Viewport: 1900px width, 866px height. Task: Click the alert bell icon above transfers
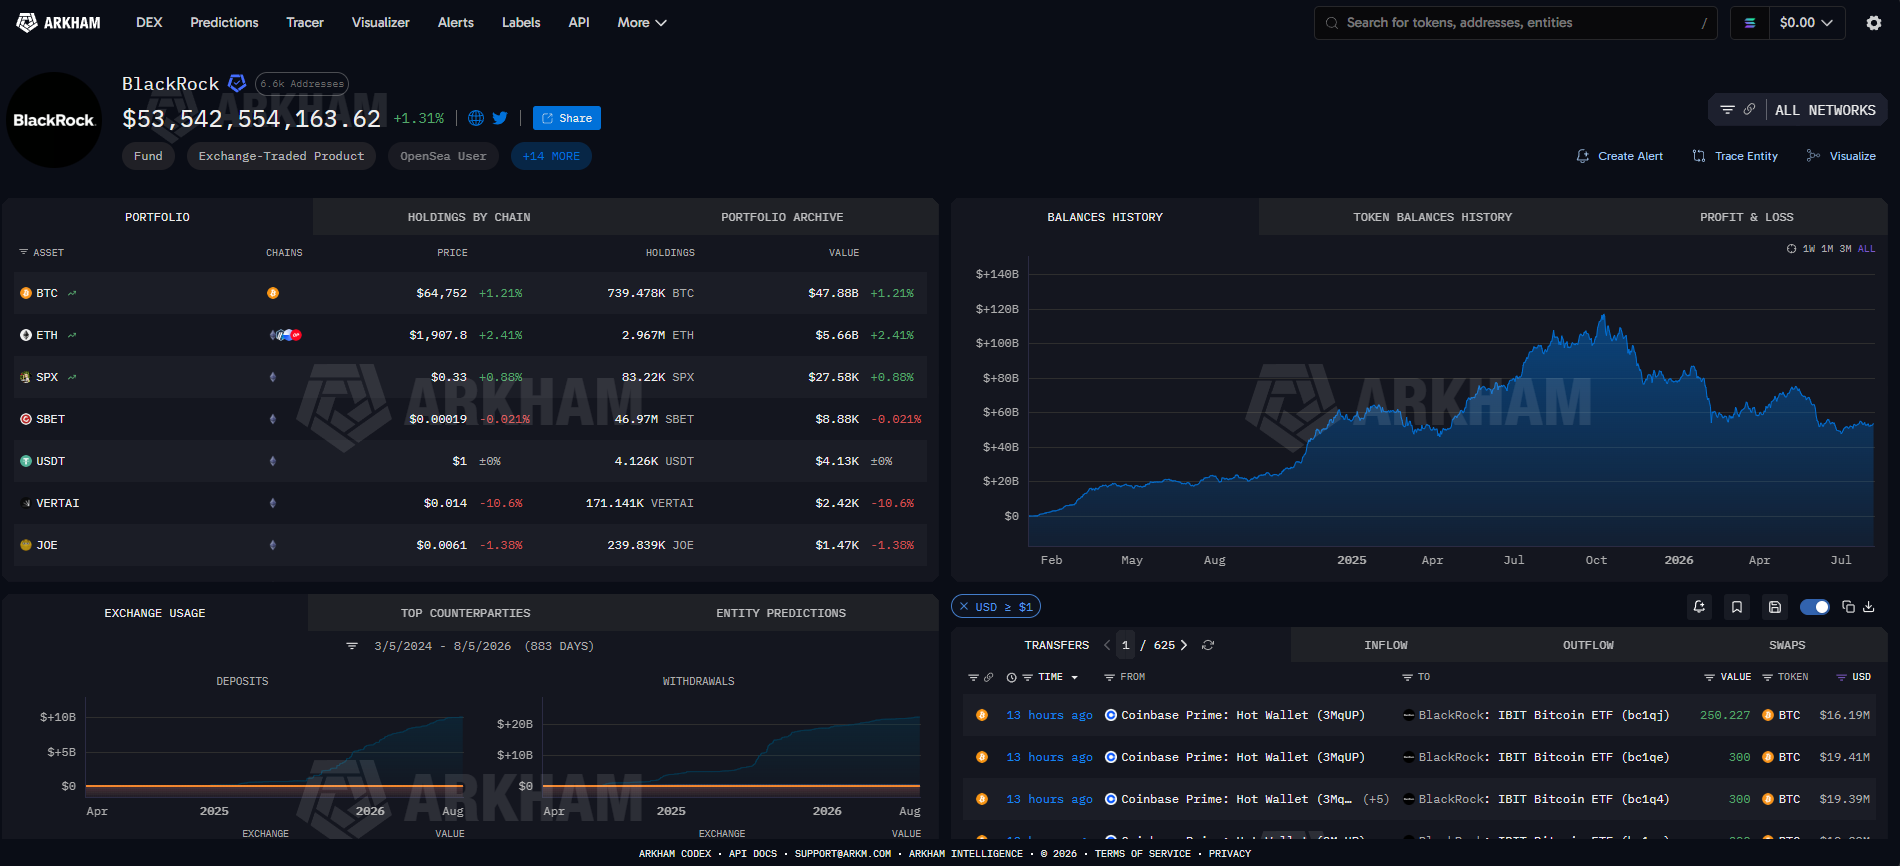click(x=1699, y=607)
